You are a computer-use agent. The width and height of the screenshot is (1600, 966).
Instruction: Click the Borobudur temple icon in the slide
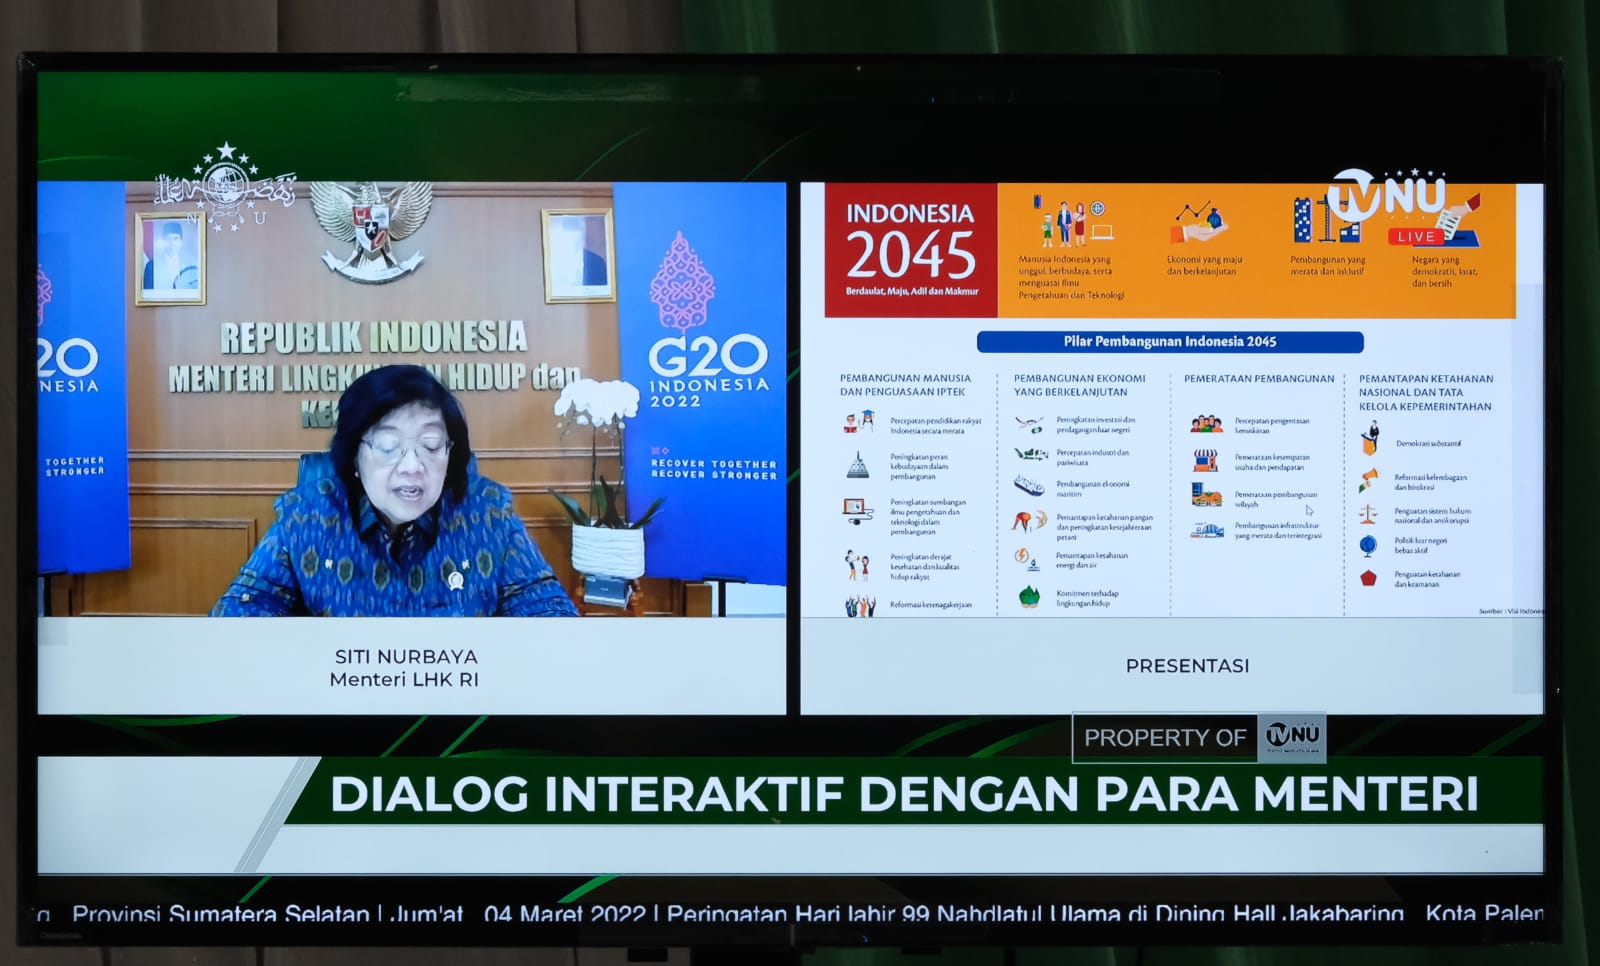click(x=858, y=465)
